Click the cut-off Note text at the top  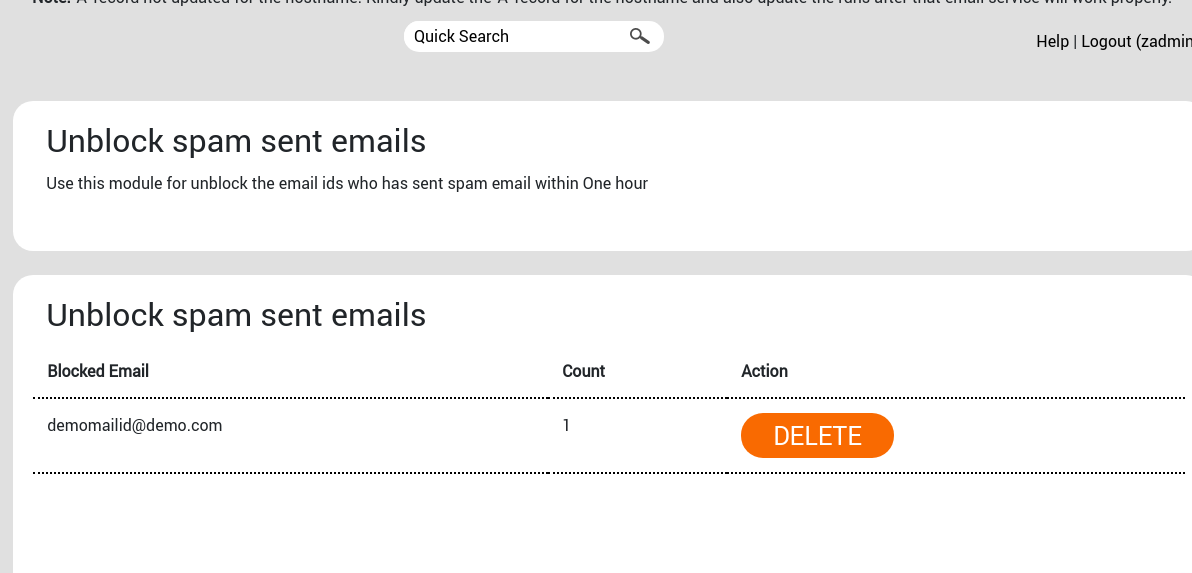600,3
